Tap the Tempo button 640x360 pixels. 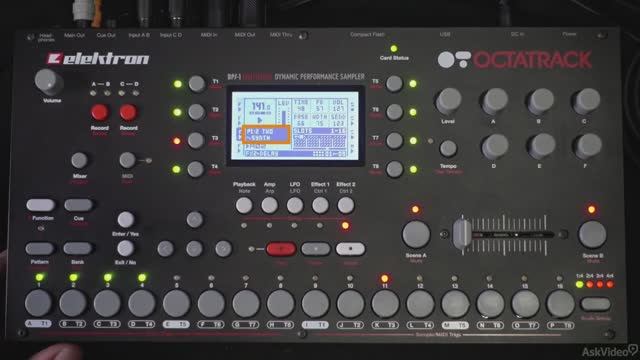pyautogui.click(x=448, y=149)
